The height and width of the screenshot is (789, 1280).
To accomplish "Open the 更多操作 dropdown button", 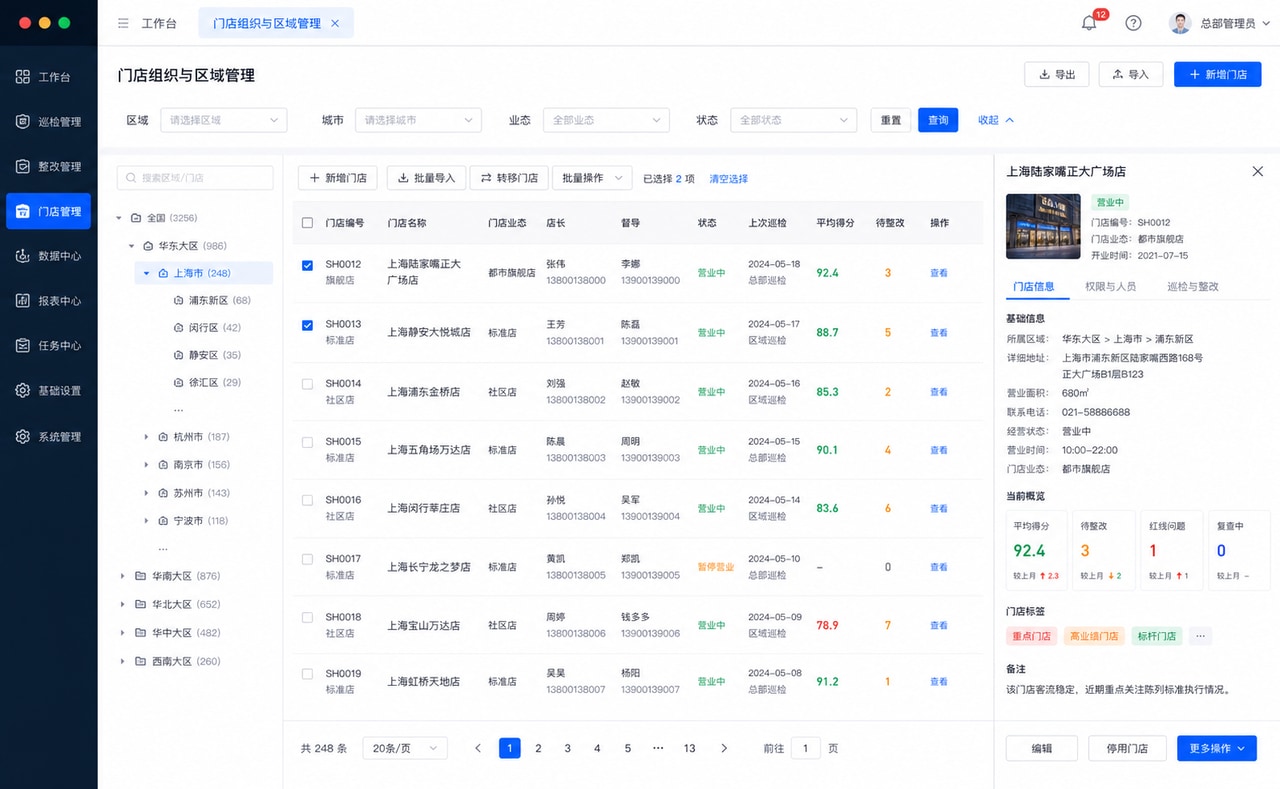I will click(1217, 748).
